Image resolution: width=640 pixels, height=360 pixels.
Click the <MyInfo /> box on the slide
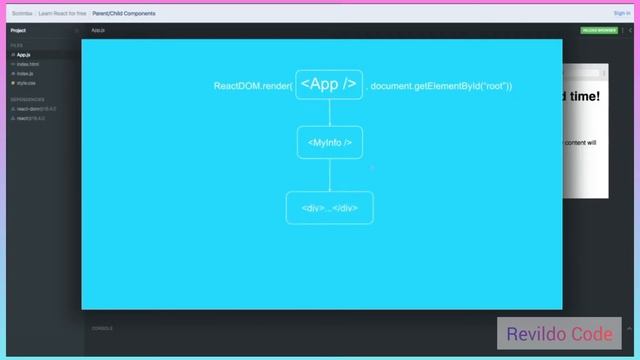[330, 142]
